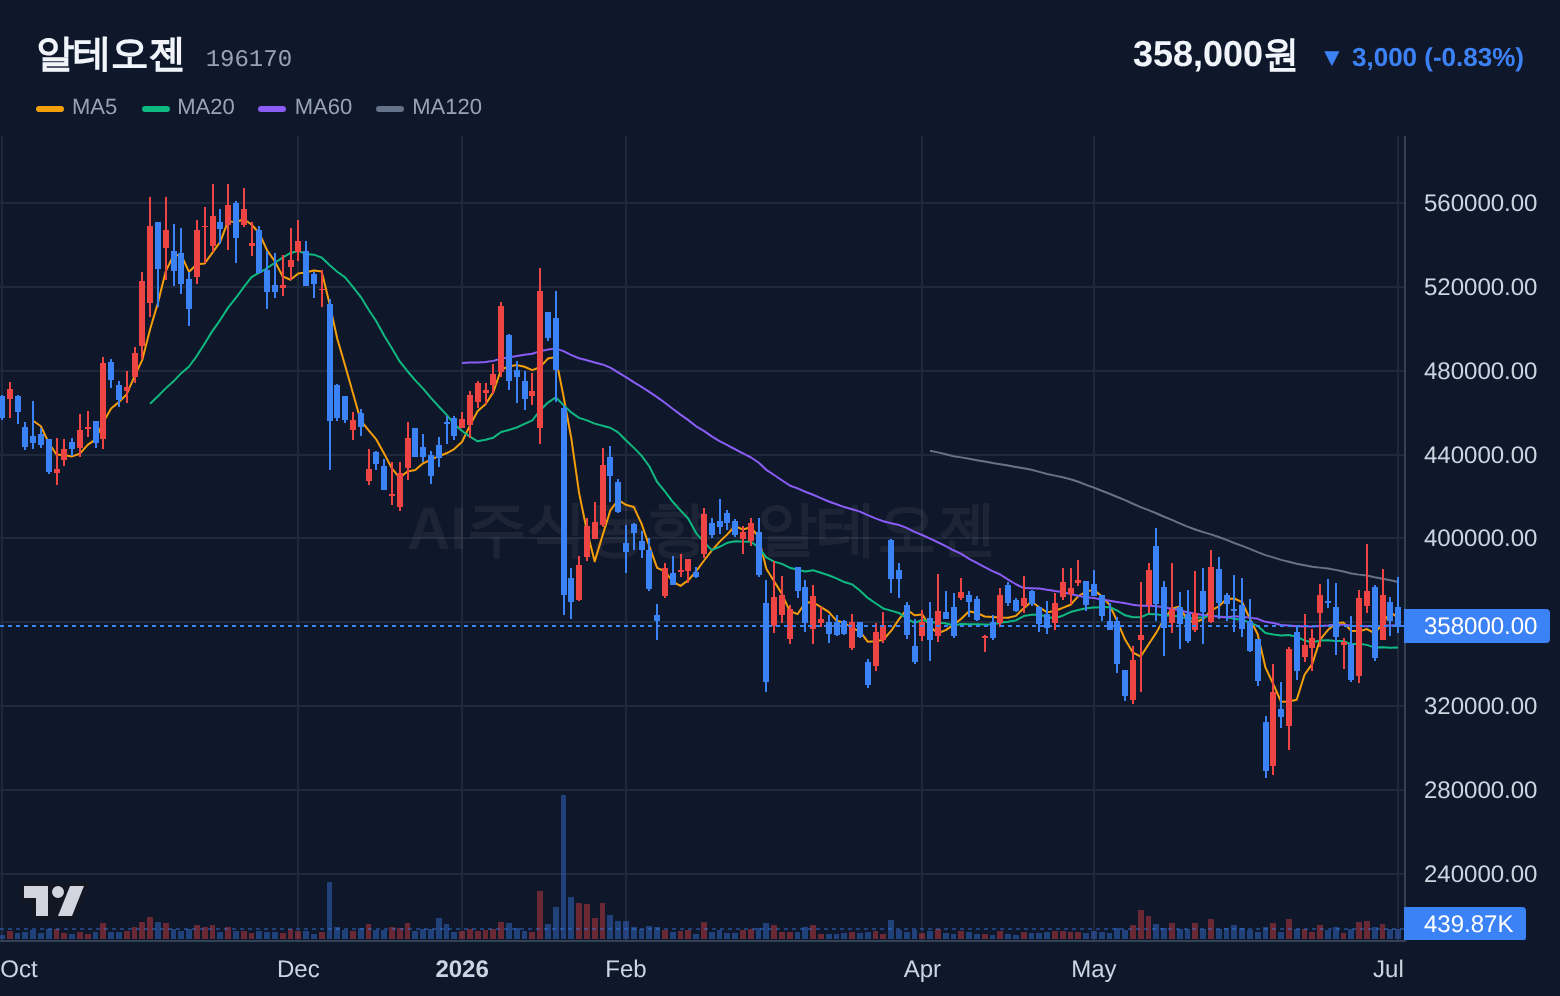The width and height of the screenshot is (1560, 996).
Task: Click the down-triangle price change indicator
Action: click(1331, 58)
